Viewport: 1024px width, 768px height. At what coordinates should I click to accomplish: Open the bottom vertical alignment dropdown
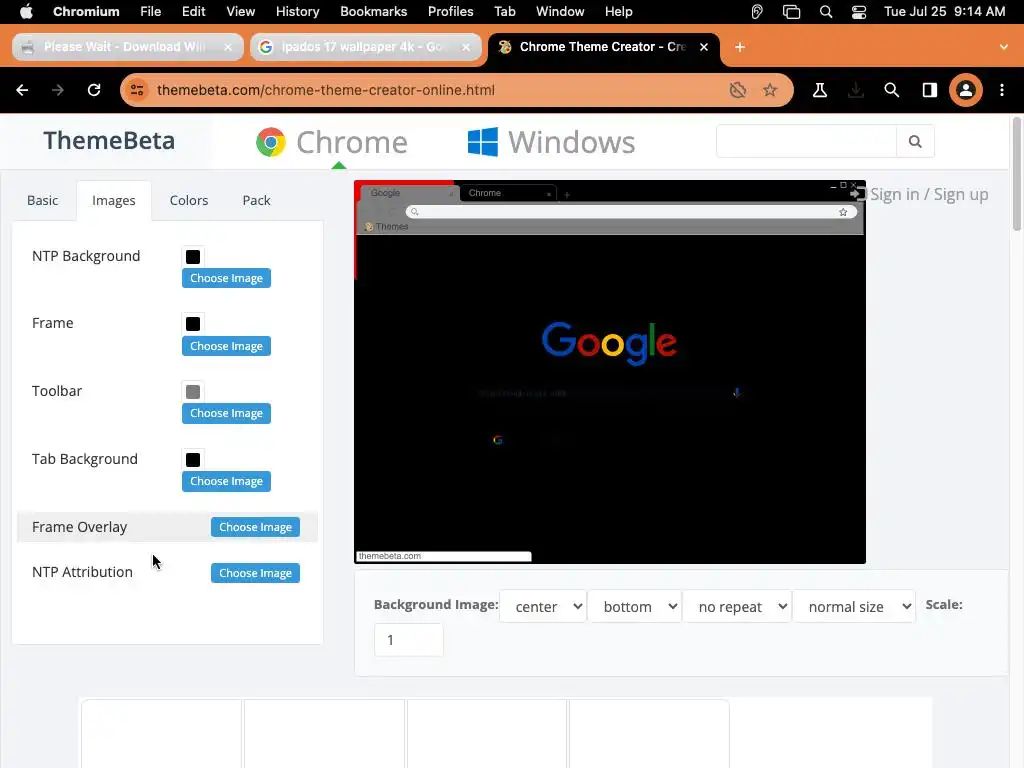pos(635,607)
